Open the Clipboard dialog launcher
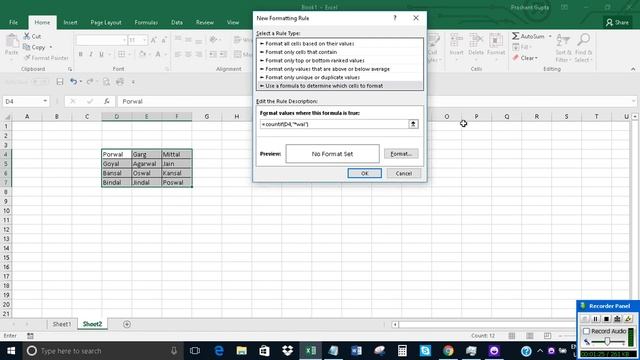Viewport: 640px width, 360px height. [x=70, y=69]
